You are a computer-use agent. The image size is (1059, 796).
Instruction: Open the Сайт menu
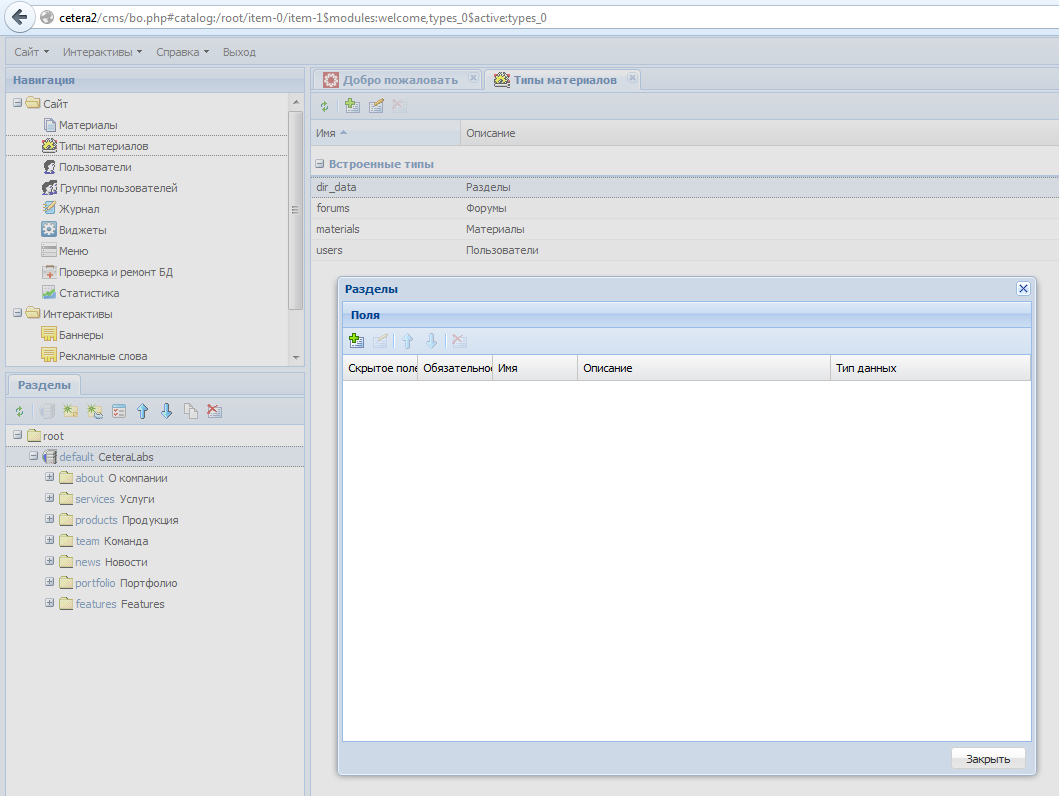tap(32, 52)
